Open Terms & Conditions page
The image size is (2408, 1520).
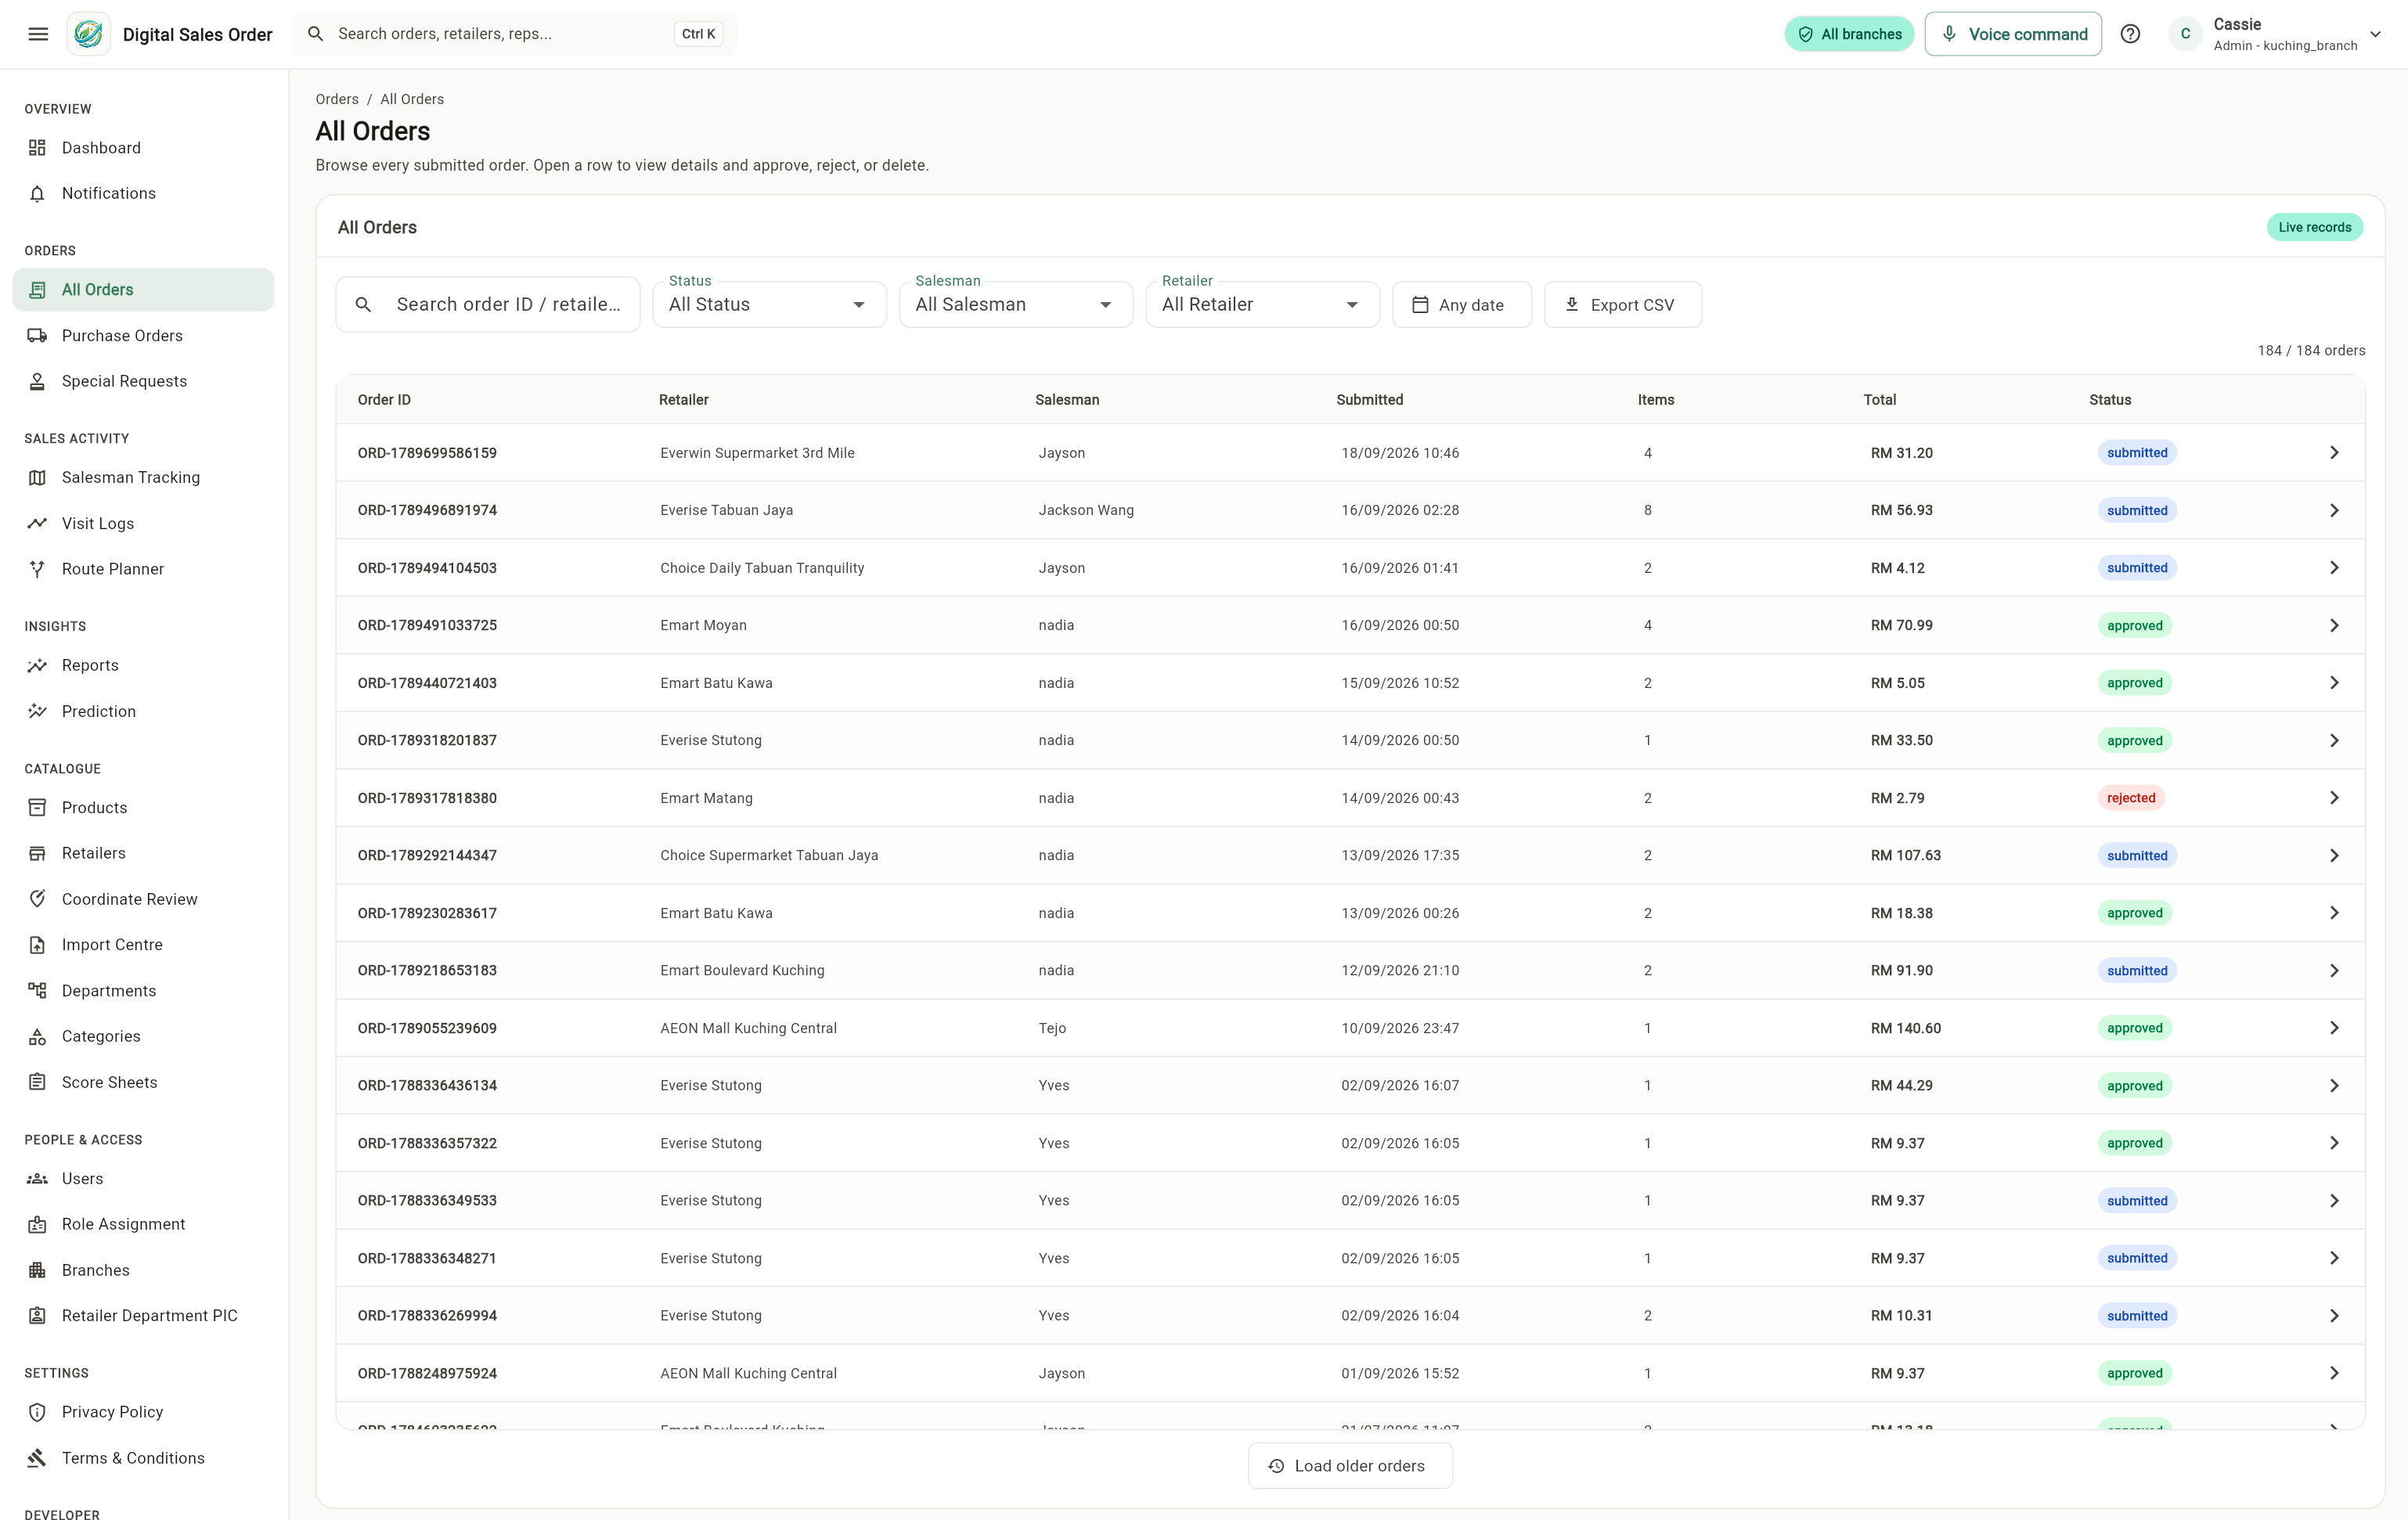click(x=143, y=1458)
